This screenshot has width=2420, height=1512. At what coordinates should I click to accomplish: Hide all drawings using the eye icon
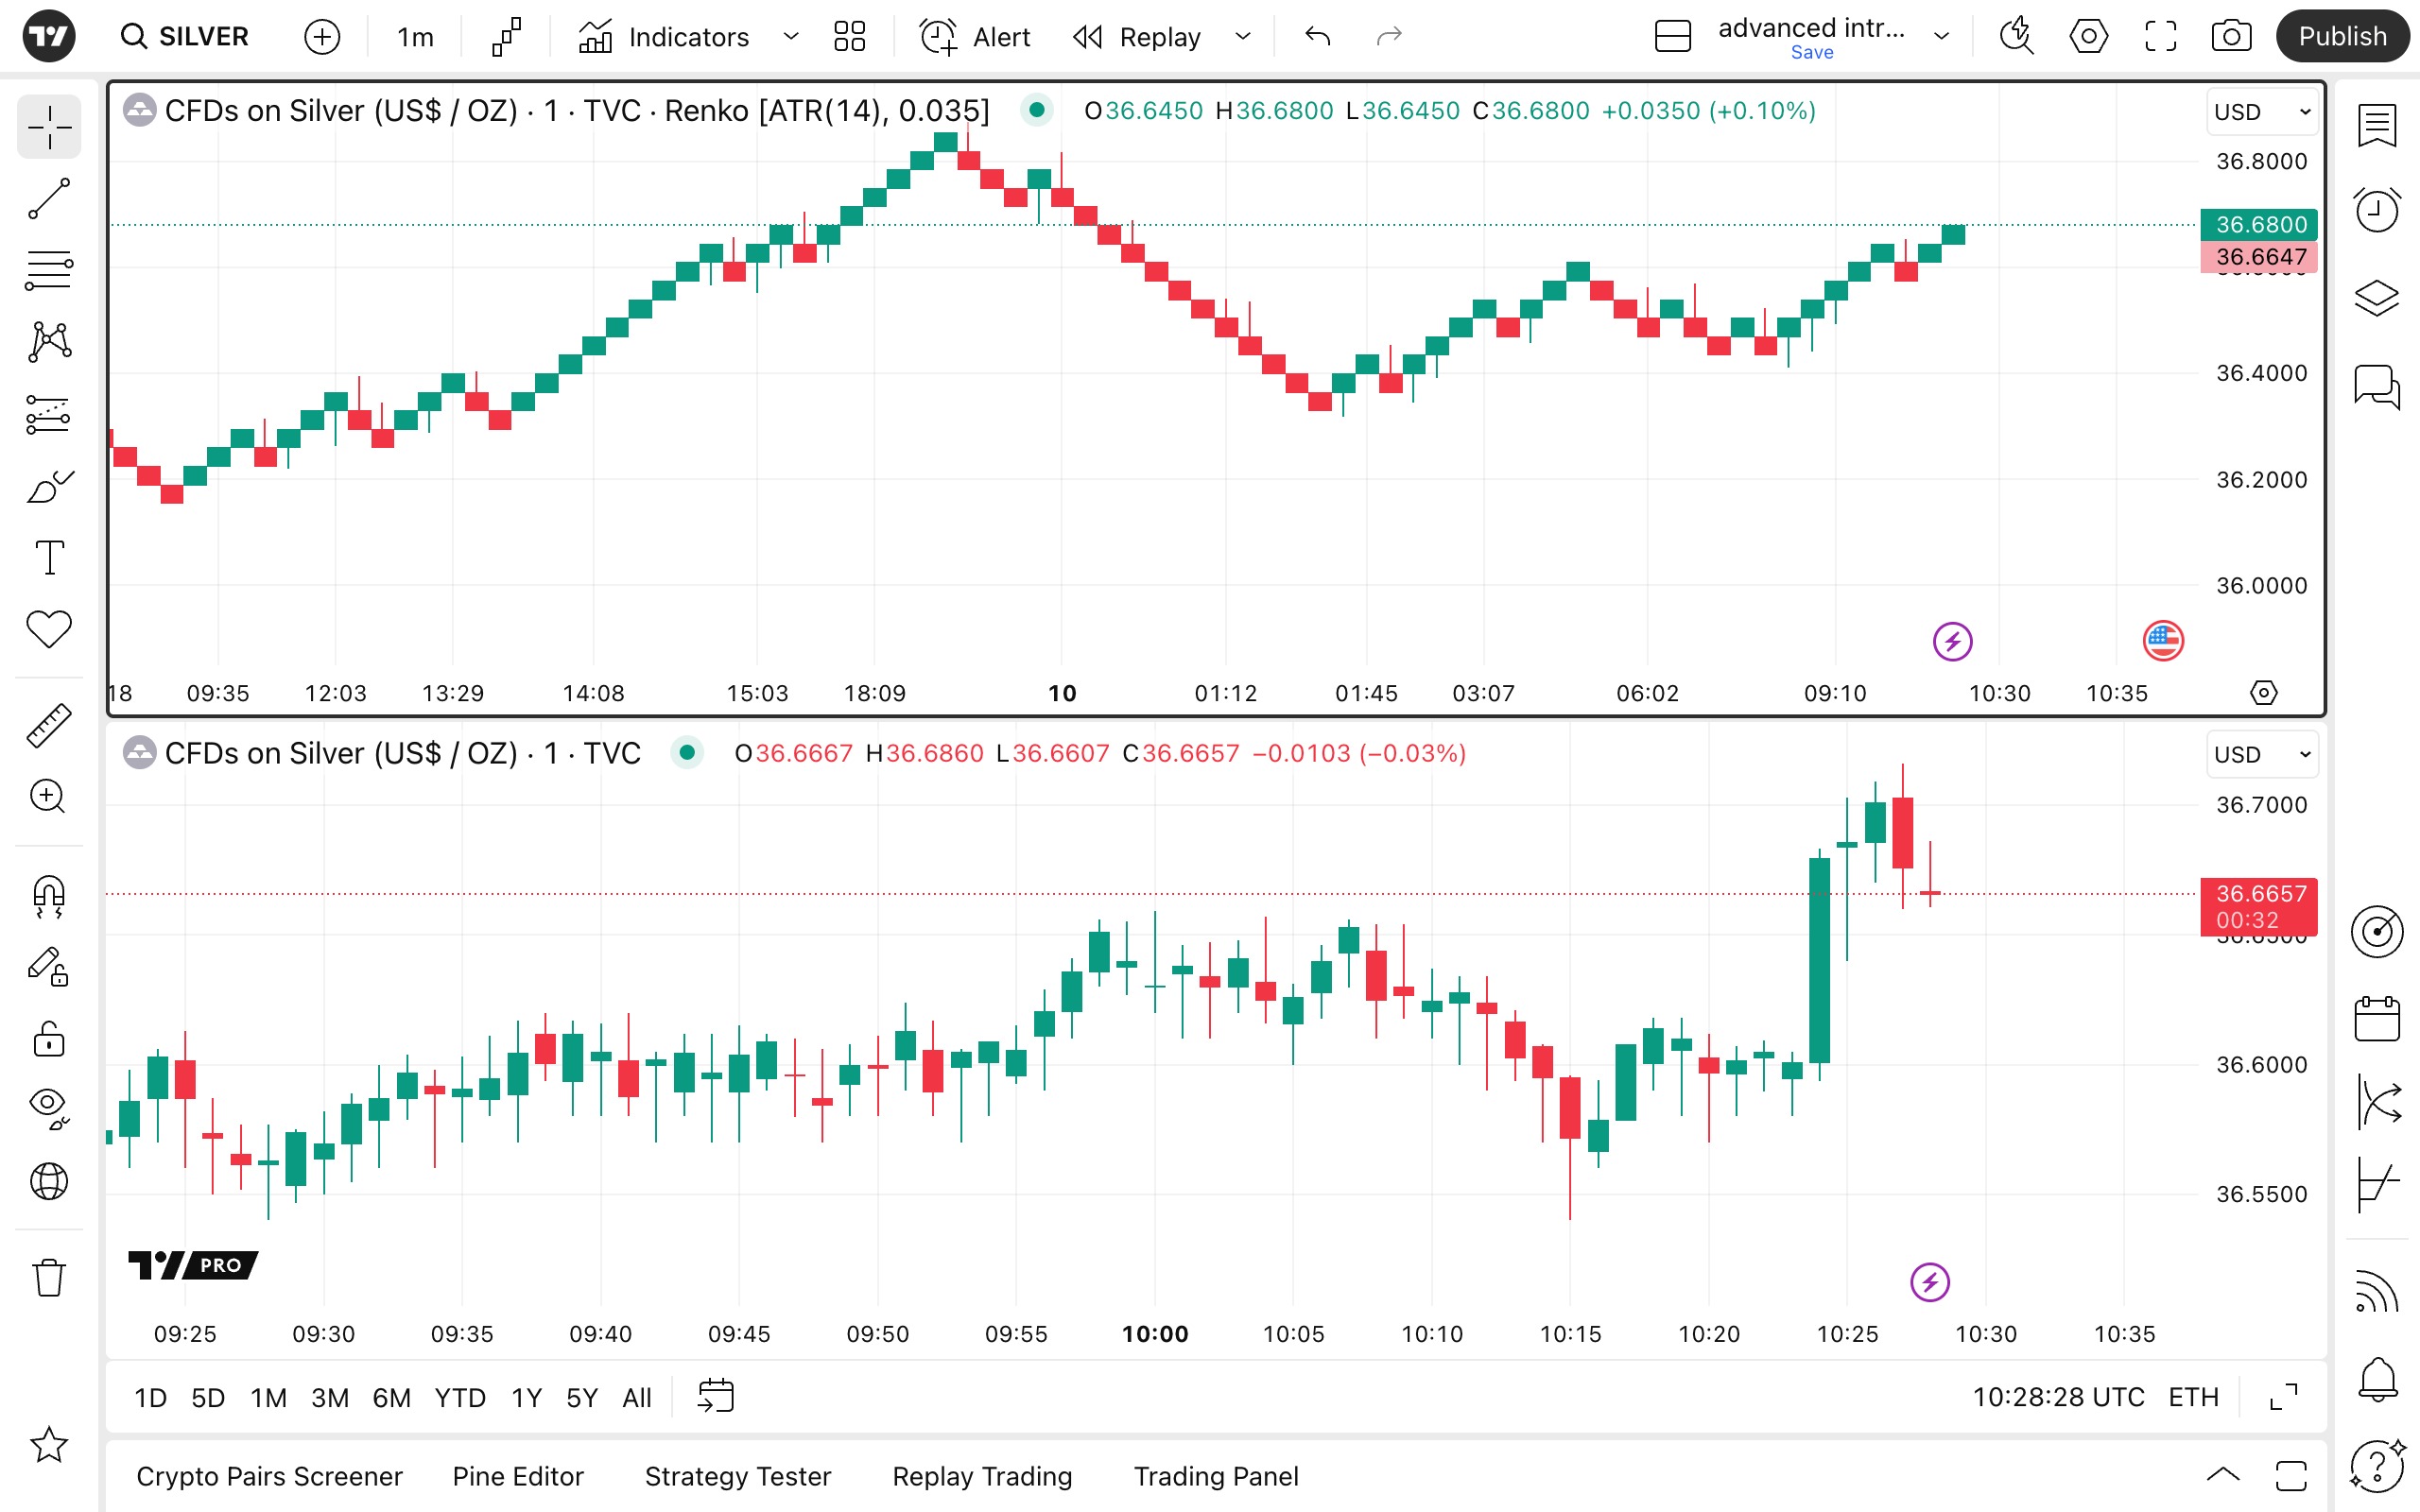coord(48,1106)
